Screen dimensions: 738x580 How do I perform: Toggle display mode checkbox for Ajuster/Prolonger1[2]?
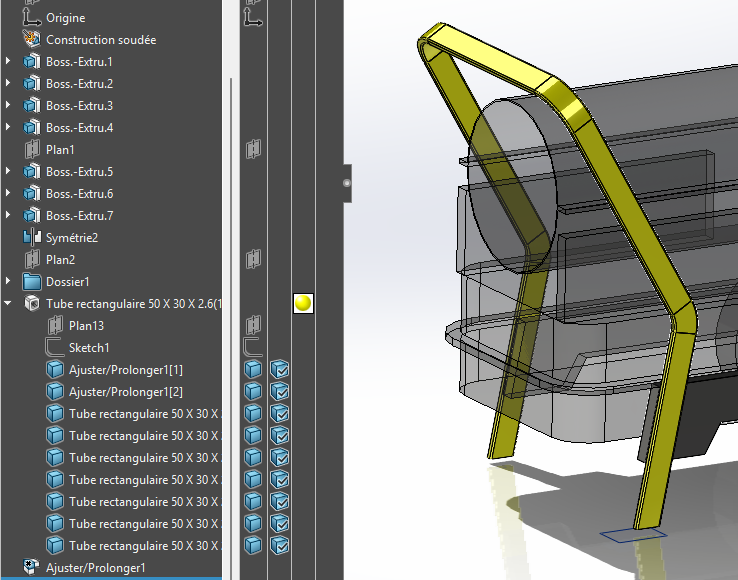pyautogui.click(x=280, y=392)
